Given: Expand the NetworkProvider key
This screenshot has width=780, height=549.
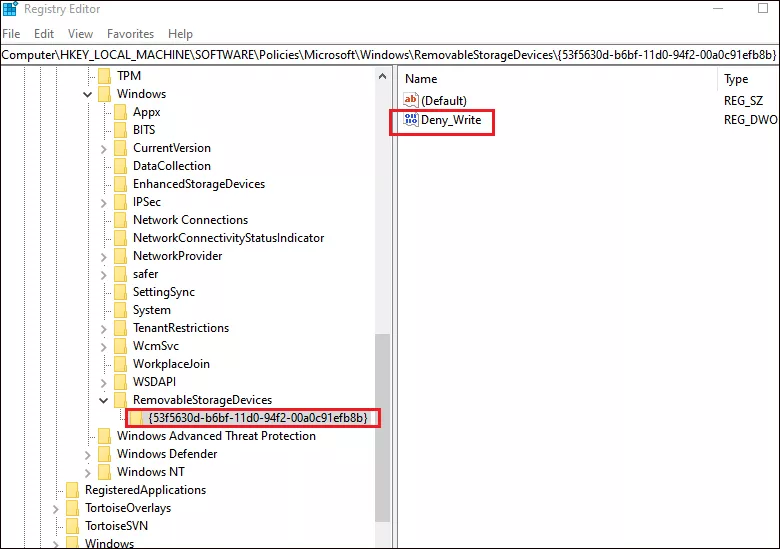Looking at the screenshot, I should 103,256.
